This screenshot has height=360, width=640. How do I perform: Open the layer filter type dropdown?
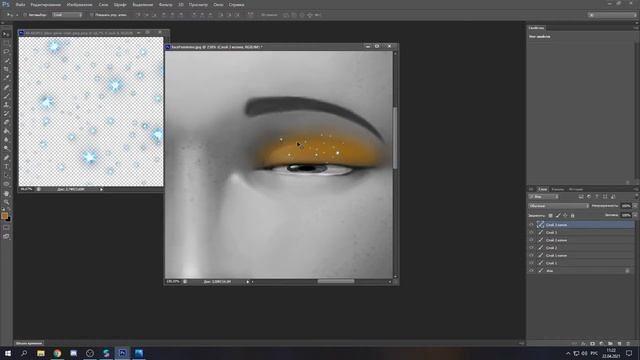tap(544, 197)
